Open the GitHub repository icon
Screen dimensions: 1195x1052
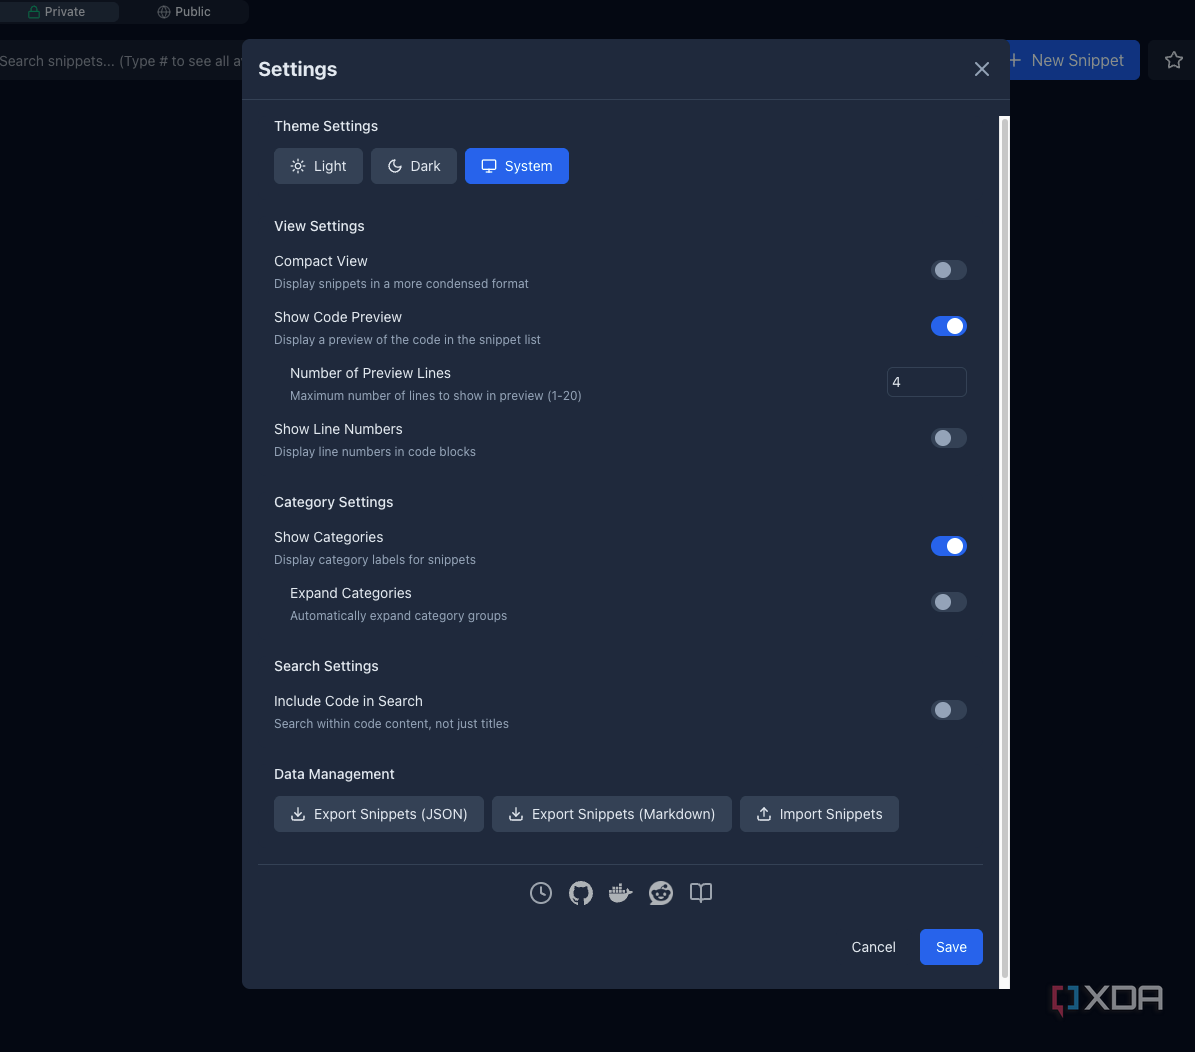coord(581,893)
